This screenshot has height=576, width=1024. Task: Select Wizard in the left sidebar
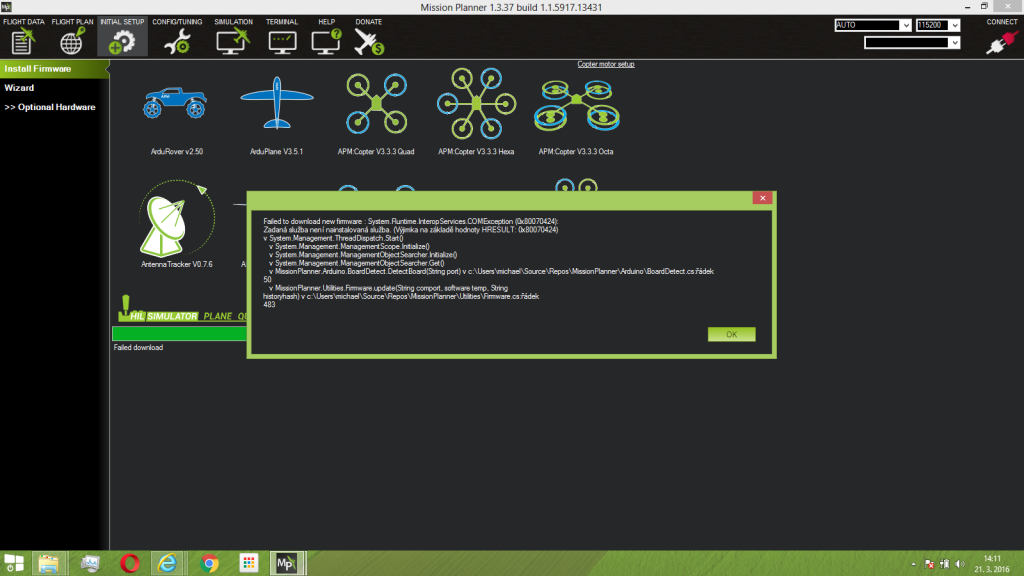[19, 88]
